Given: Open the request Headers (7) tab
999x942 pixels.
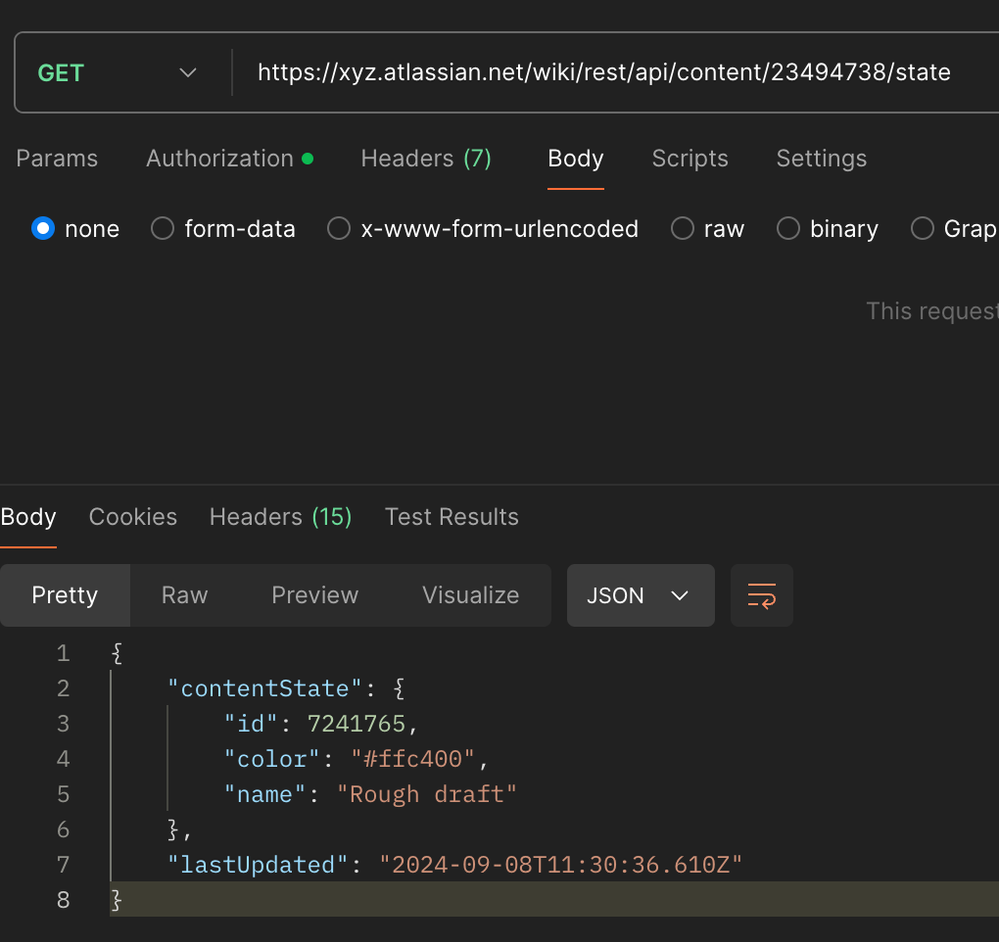Looking at the screenshot, I should point(426,159).
